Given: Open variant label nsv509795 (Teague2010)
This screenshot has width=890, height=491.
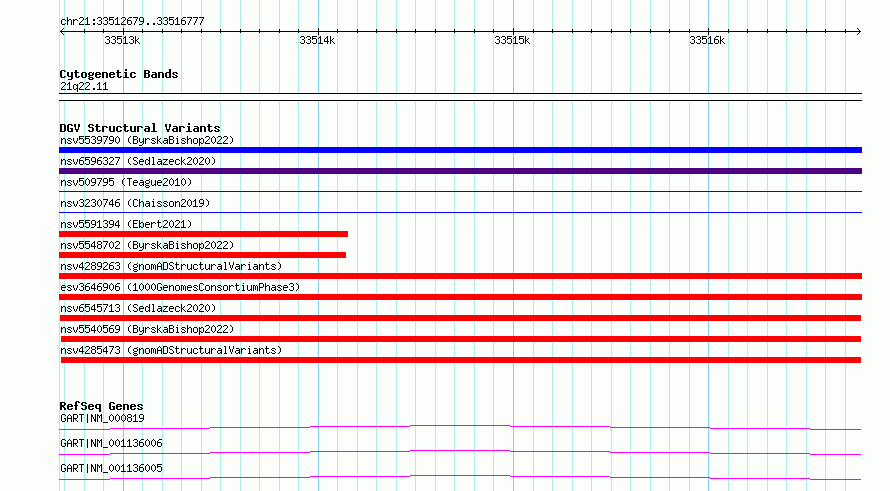Looking at the screenshot, I should pos(126,182).
